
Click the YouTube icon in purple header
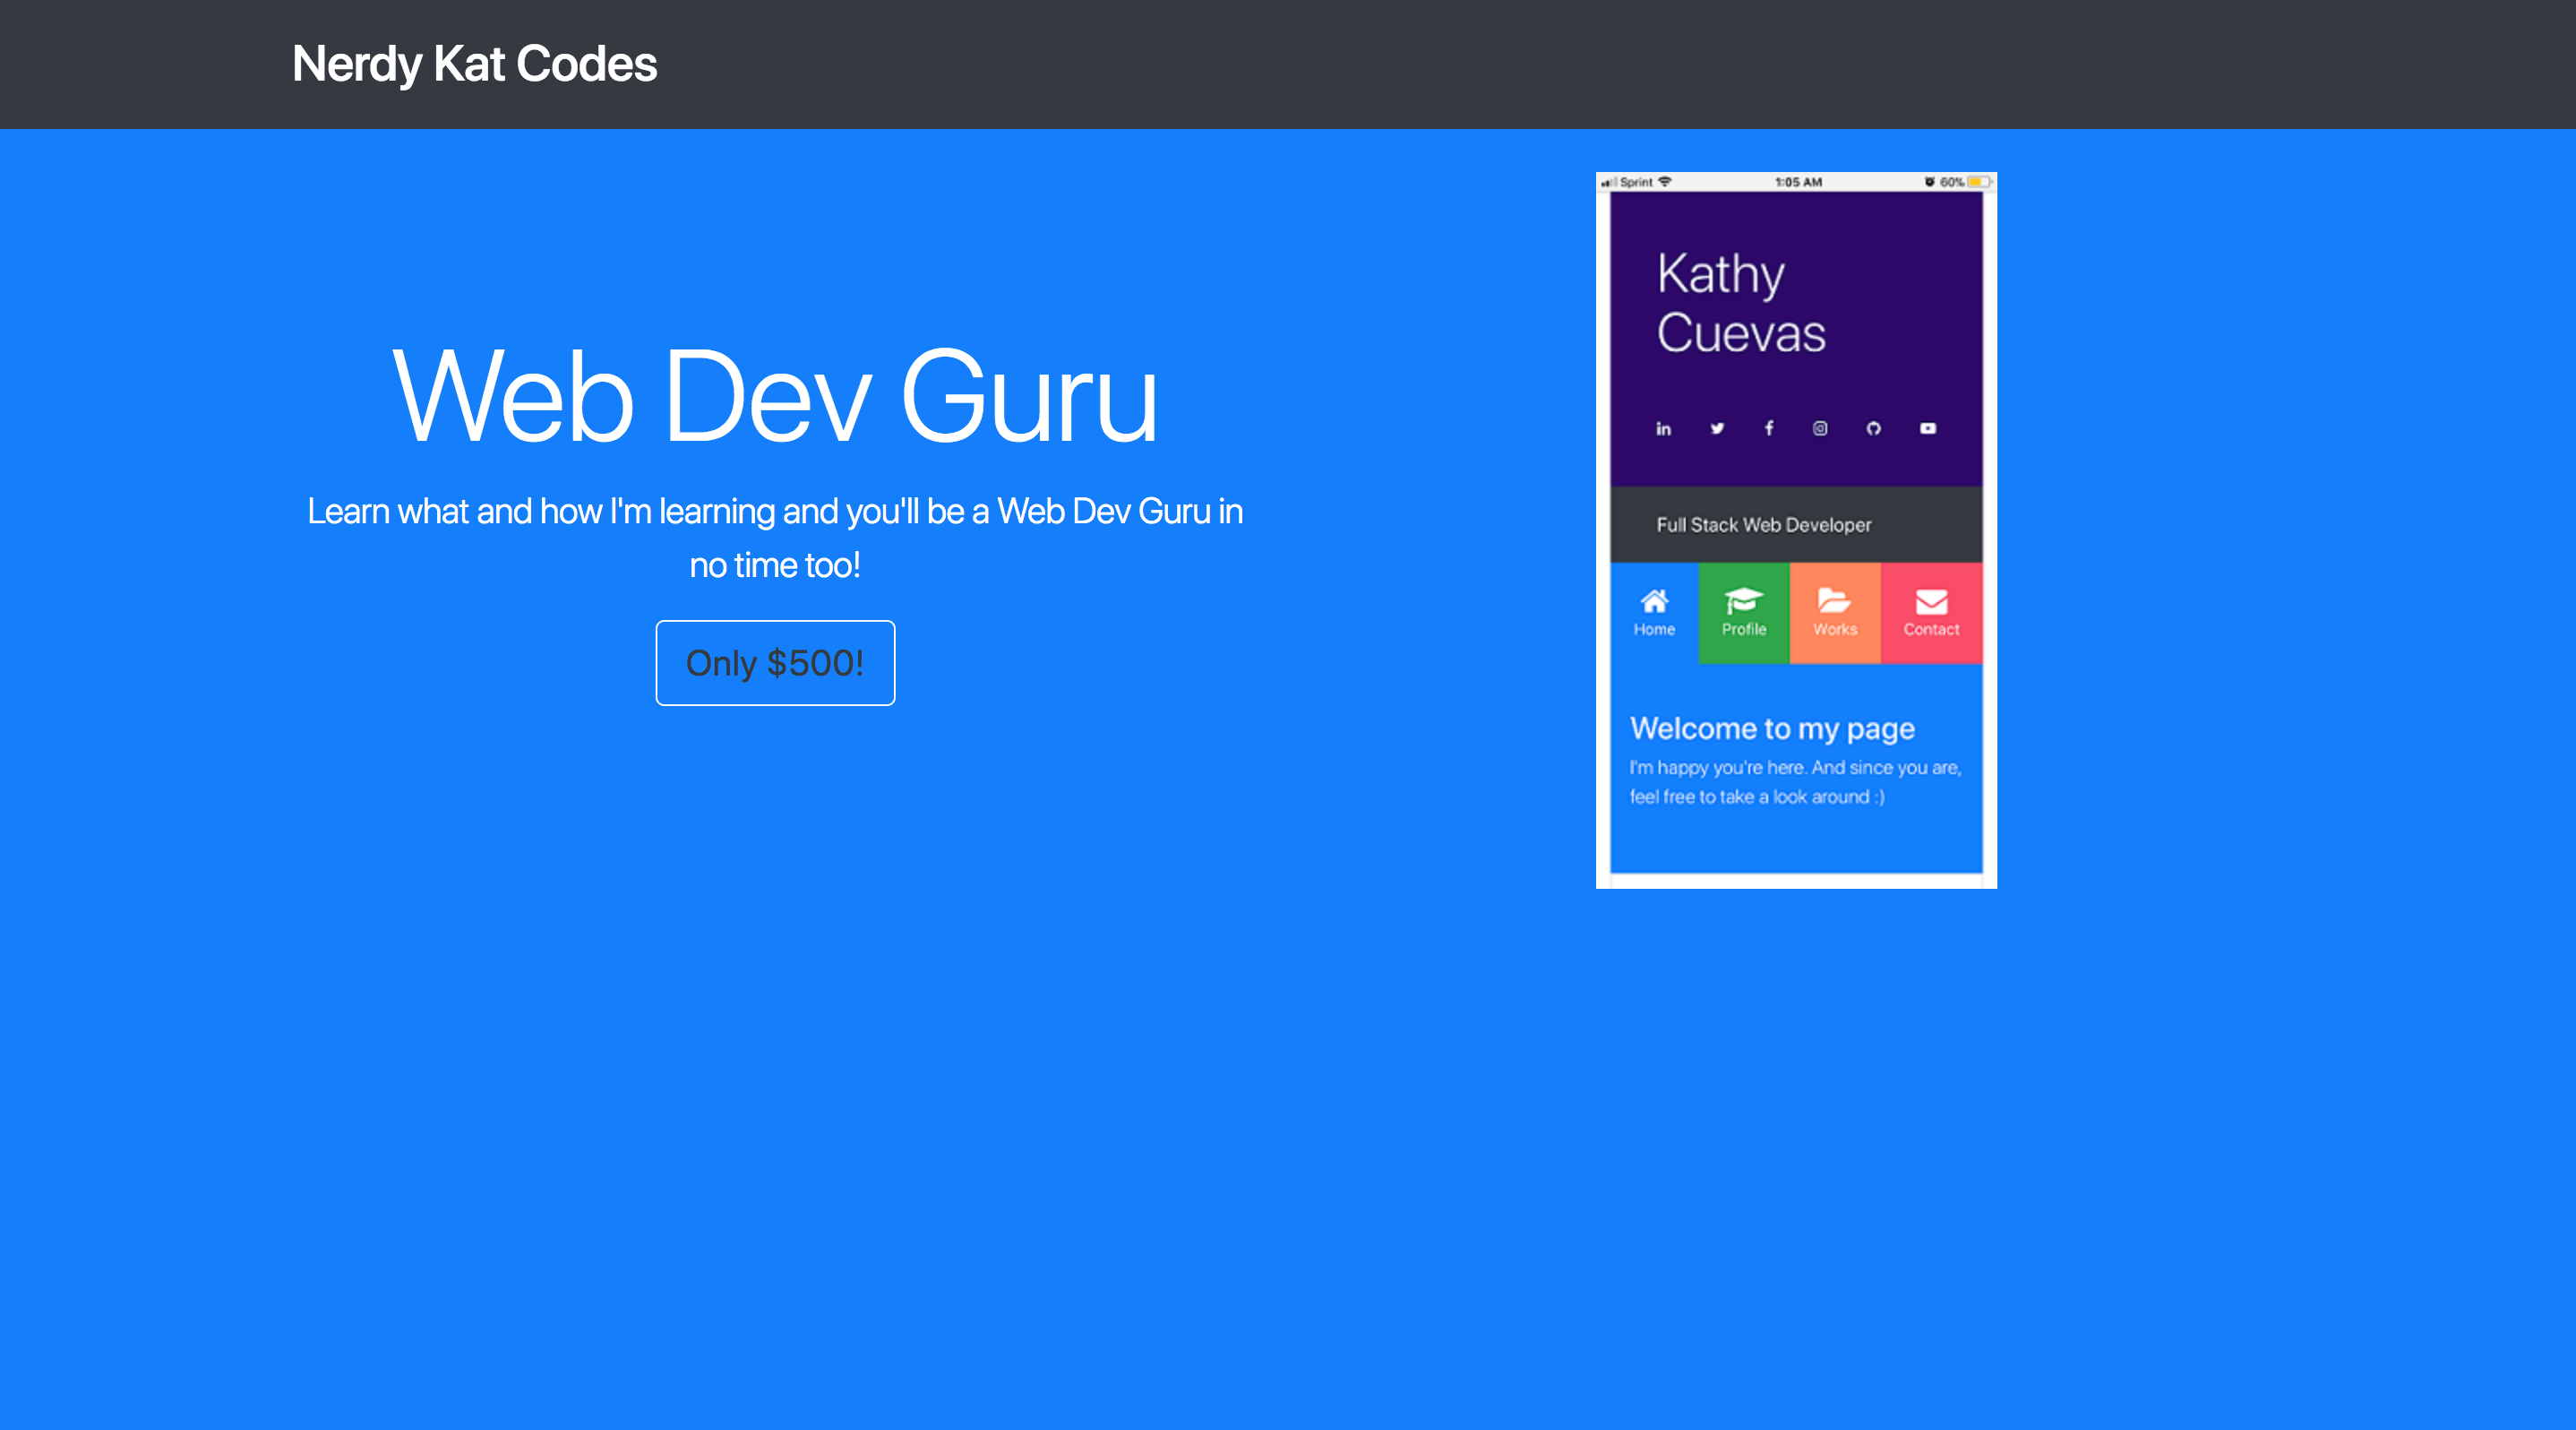point(1928,429)
